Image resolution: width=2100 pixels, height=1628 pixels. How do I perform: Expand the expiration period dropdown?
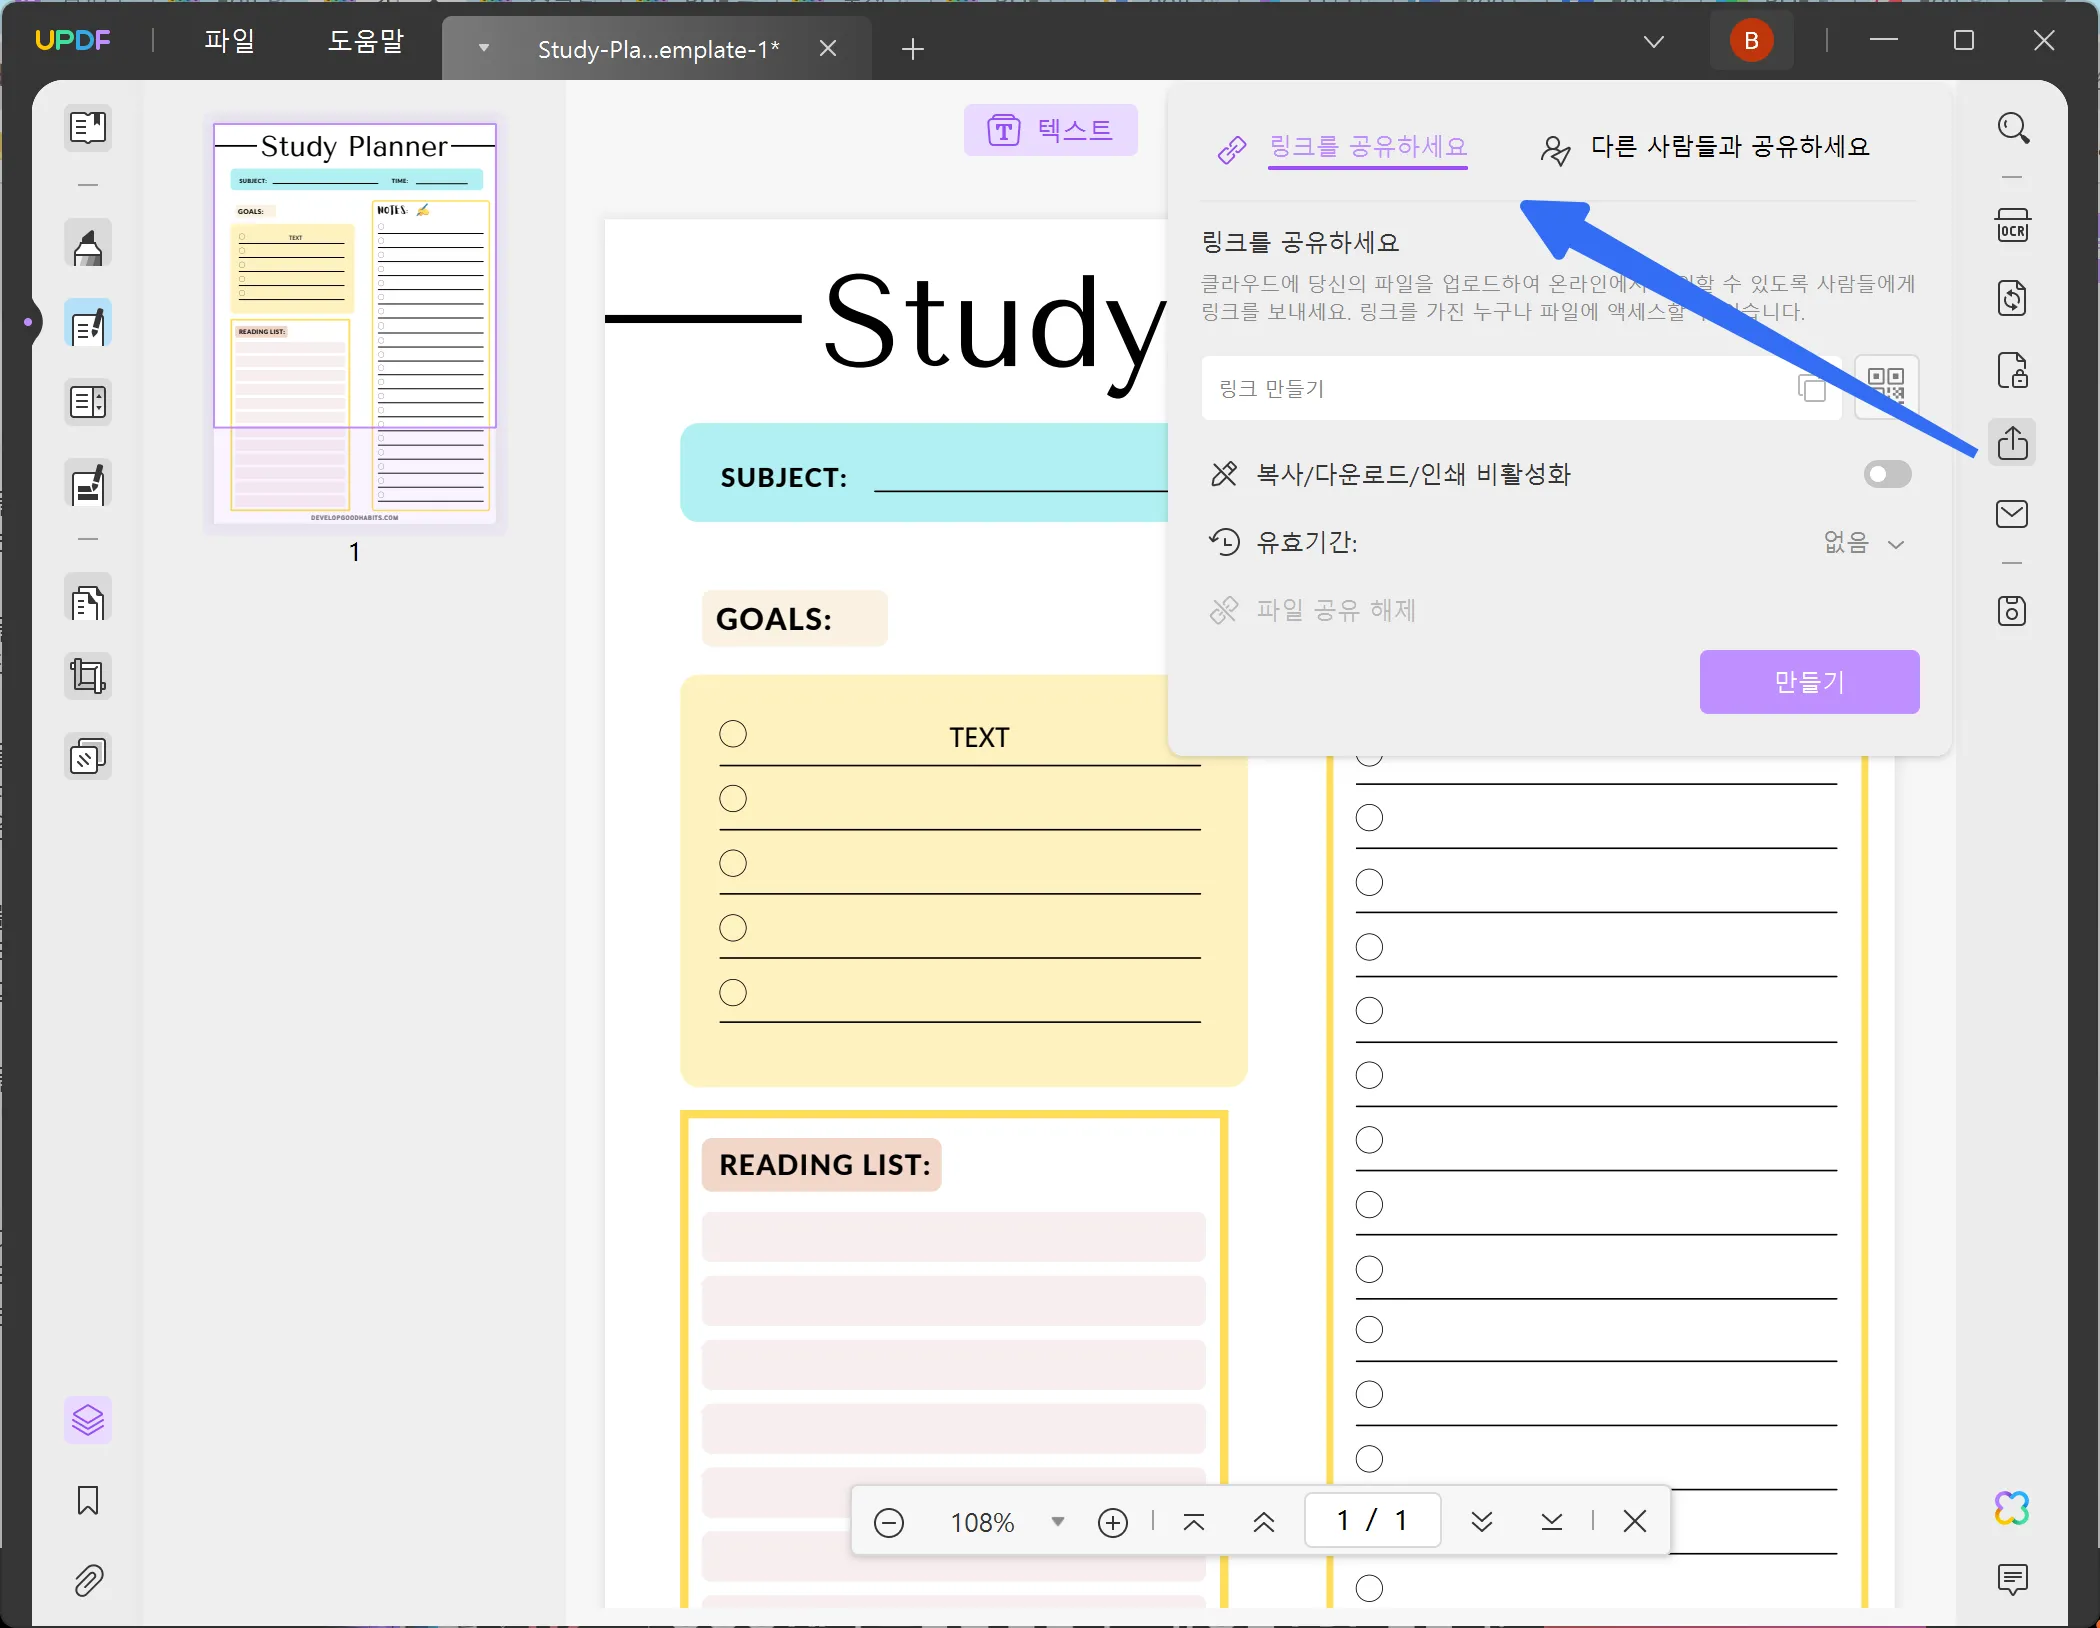click(x=1864, y=543)
